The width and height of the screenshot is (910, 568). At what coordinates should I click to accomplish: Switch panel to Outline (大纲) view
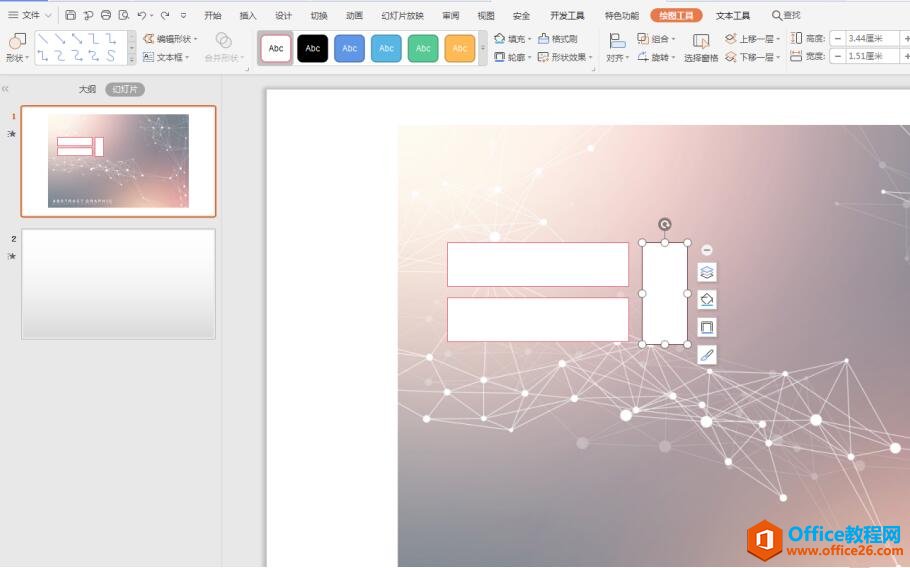(88, 89)
